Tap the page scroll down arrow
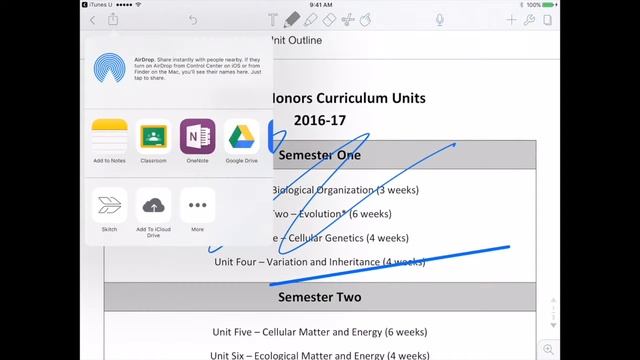The width and height of the screenshot is (640, 360). coord(553,325)
